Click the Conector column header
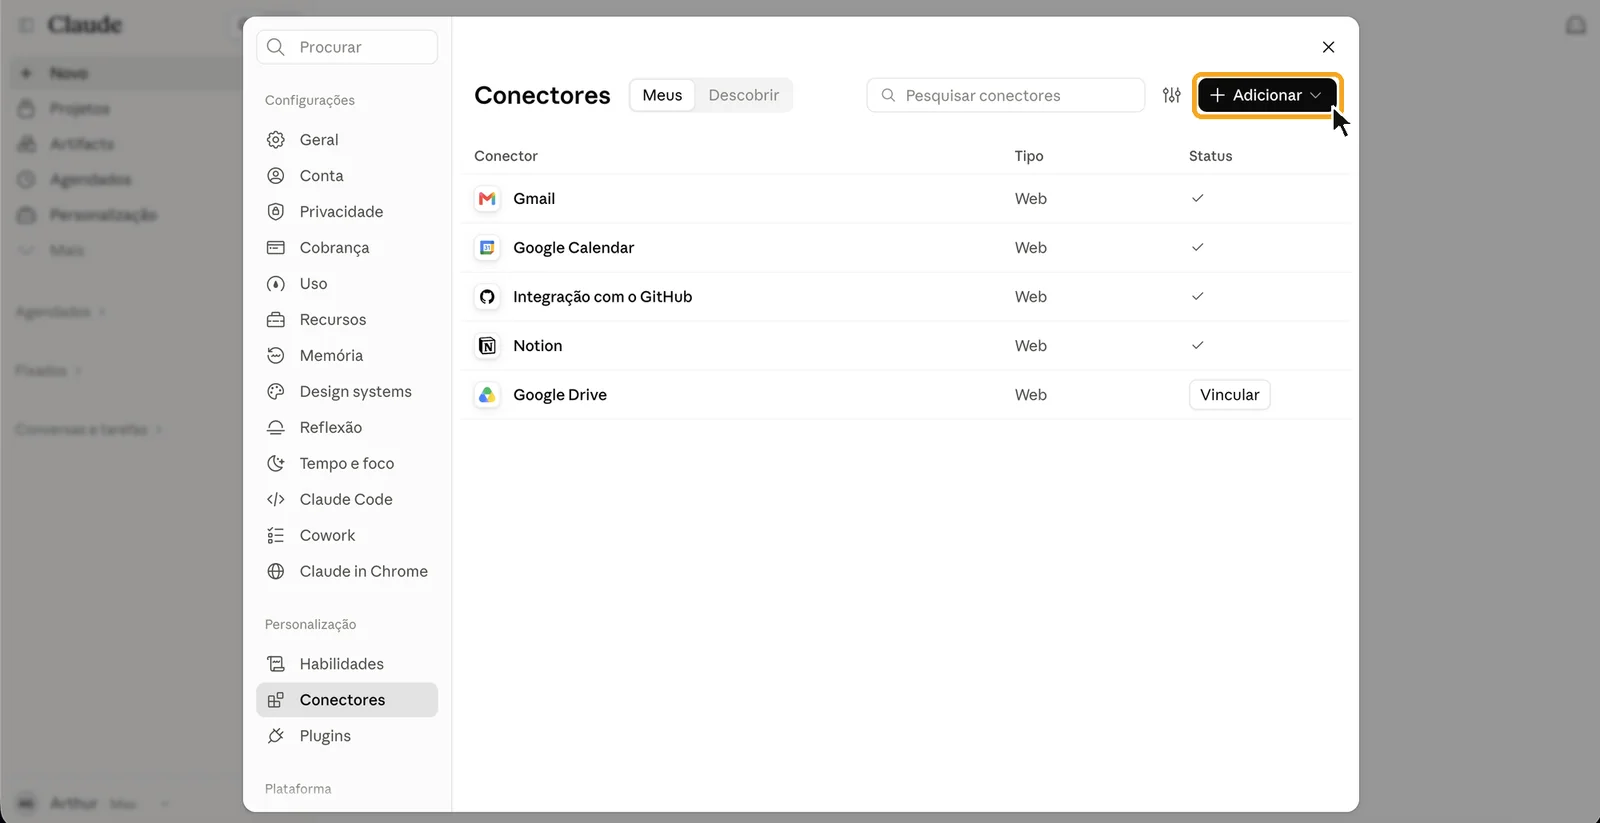Viewport: 1600px width, 823px height. [x=506, y=156]
